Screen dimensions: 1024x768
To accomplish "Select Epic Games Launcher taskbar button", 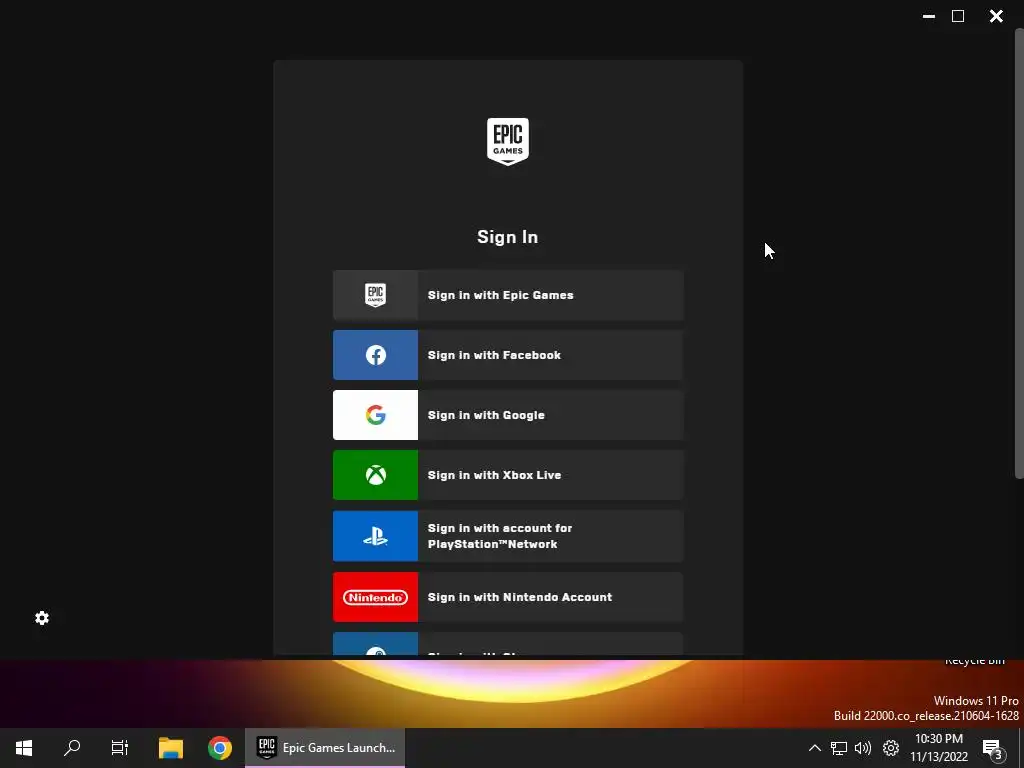I will pyautogui.click(x=325, y=748).
